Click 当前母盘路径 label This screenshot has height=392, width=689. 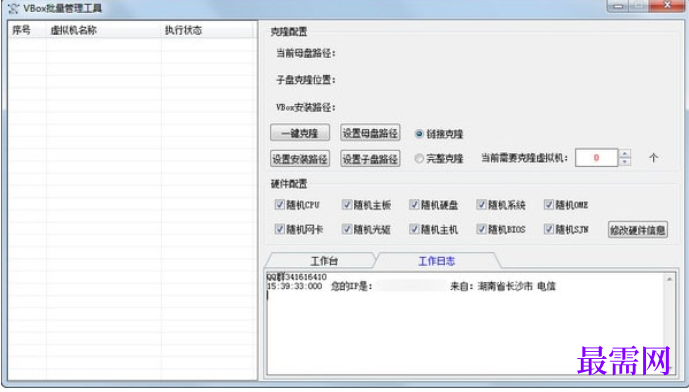(x=306, y=54)
